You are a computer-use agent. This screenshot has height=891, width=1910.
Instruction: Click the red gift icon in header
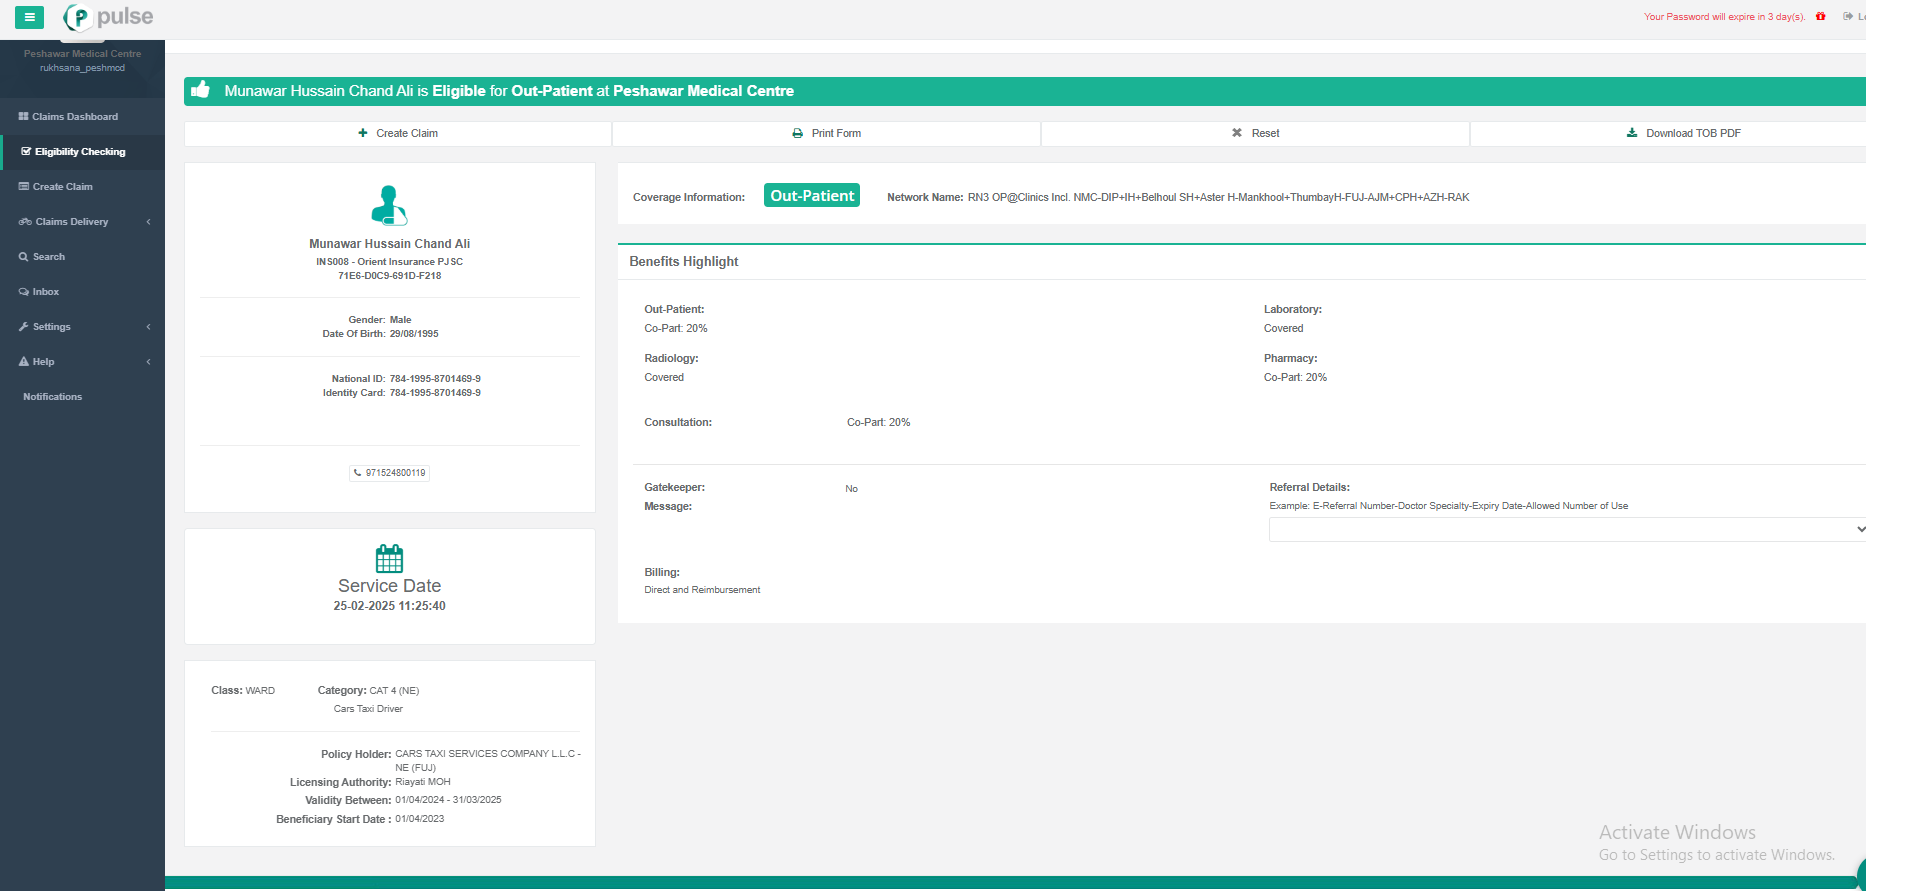(1820, 16)
